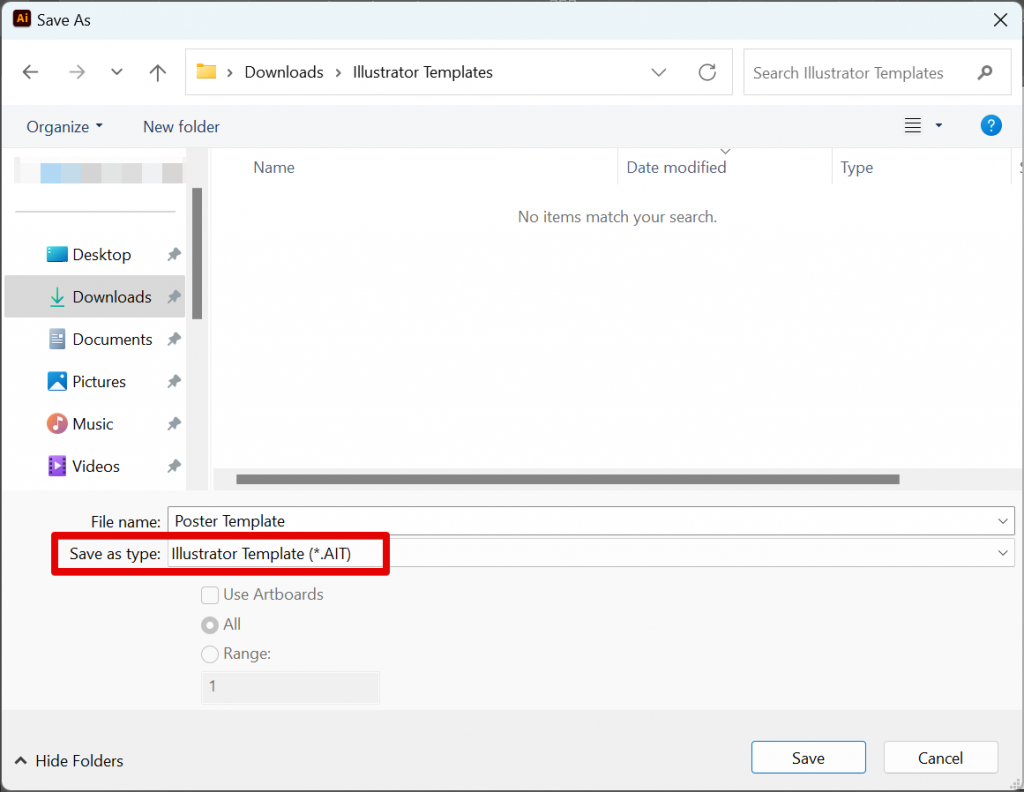
Task: Unpin Desktop from quick access
Action: [x=174, y=255]
